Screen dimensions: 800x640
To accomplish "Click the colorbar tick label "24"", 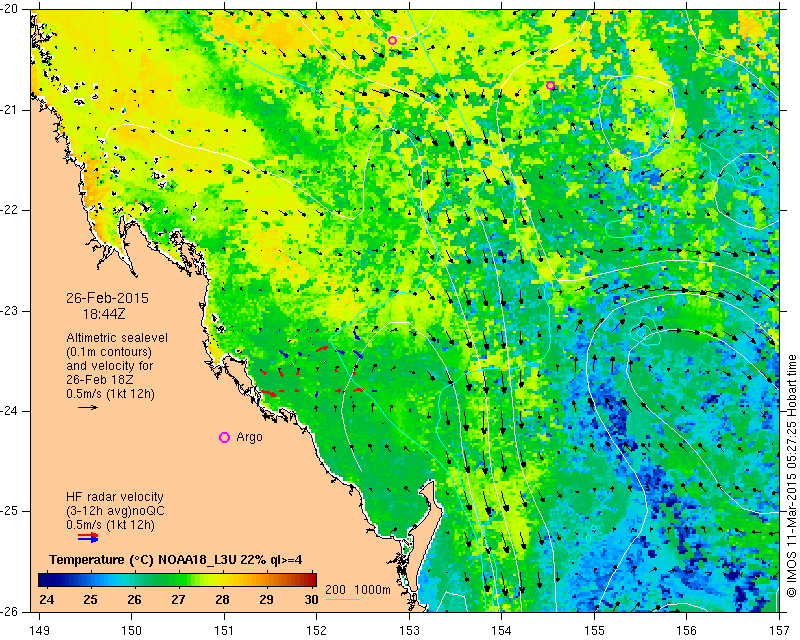I will [x=46, y=599].
